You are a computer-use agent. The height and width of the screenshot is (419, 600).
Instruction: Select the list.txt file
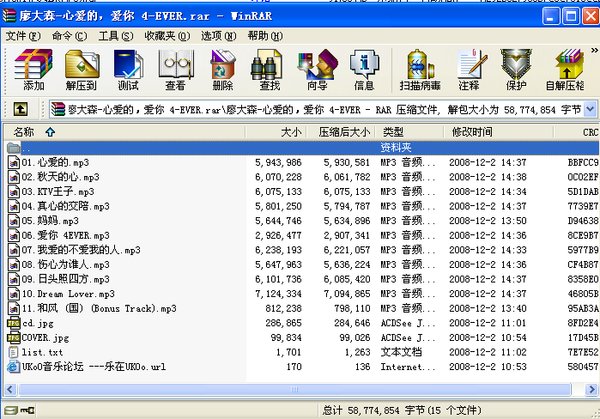(x=303, y=352)
